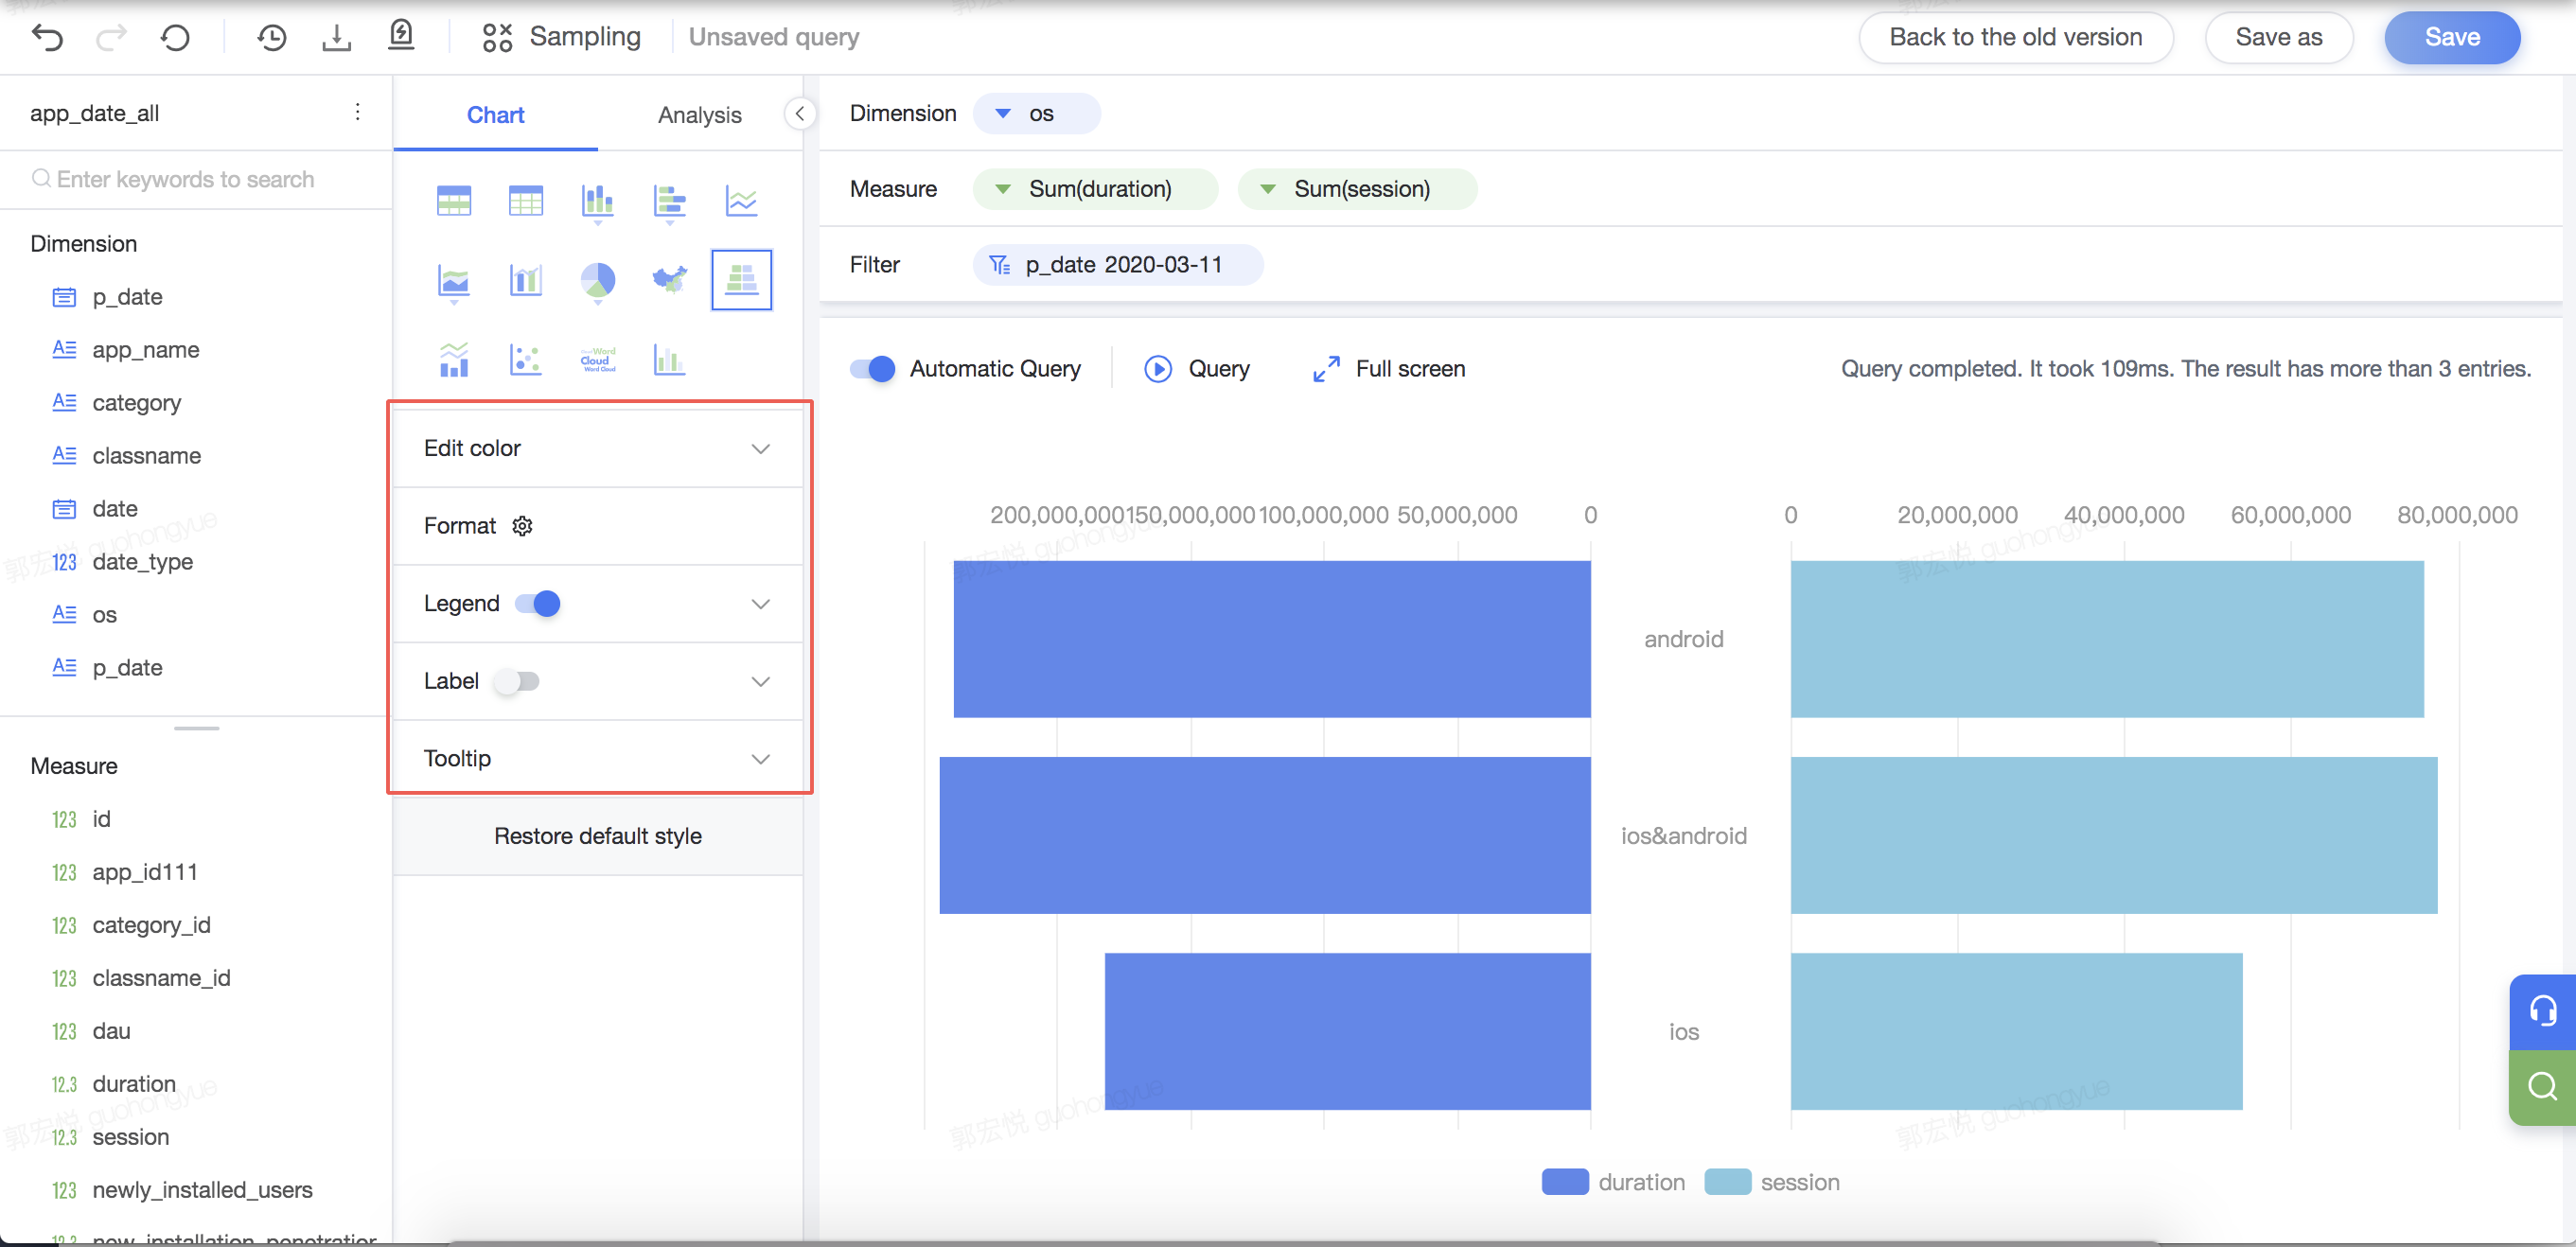Open the Sampling settings
This screenshot has width=2576, height=1247.
561,37
